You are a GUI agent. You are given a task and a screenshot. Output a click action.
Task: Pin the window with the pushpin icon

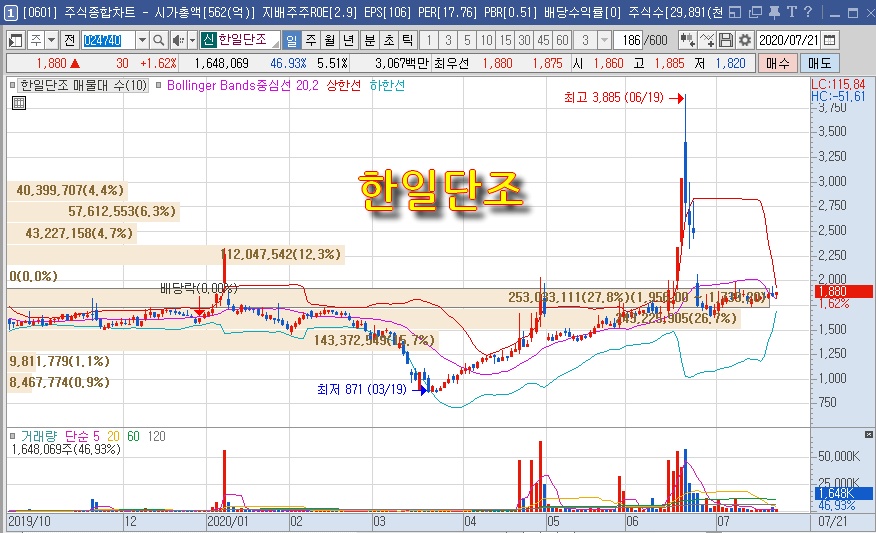[774, 12]
